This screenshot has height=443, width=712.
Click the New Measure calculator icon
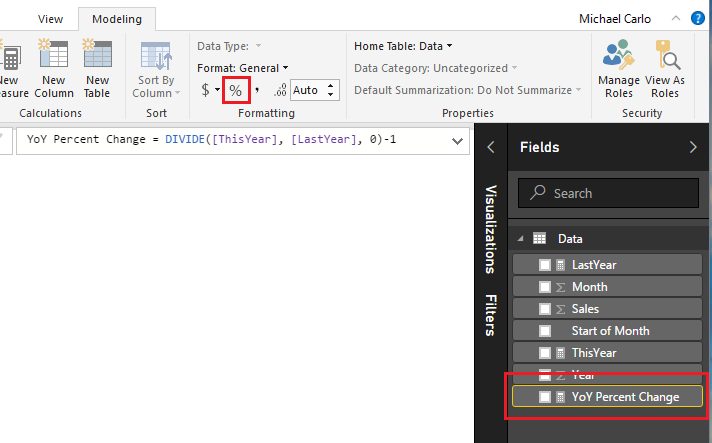10,57
